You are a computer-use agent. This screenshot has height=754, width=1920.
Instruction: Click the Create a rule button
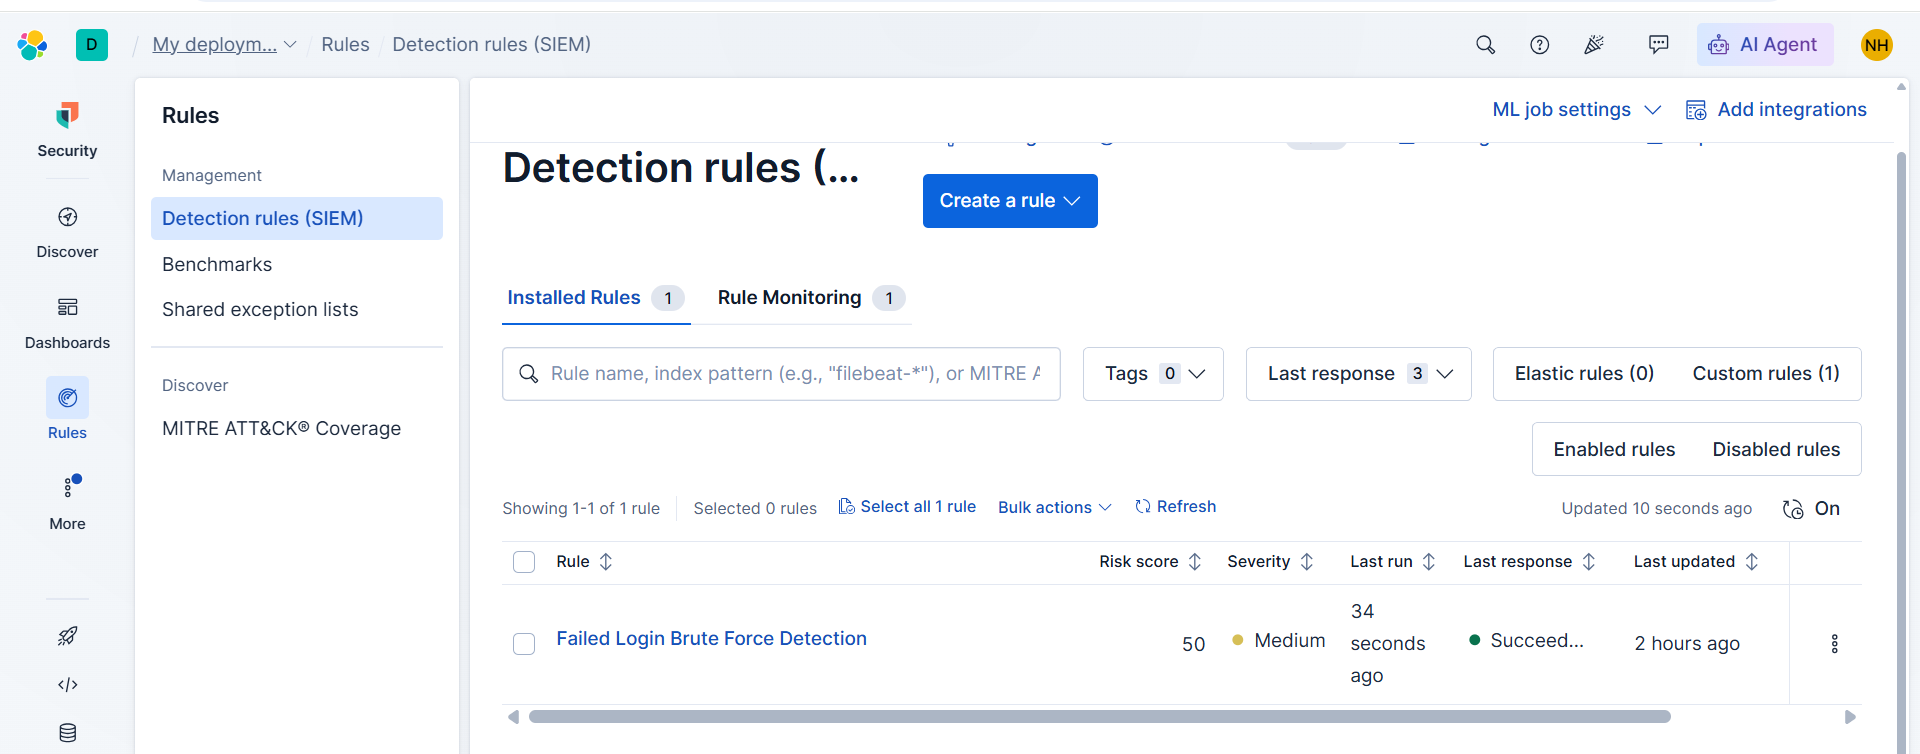[x=1010, y=201]
